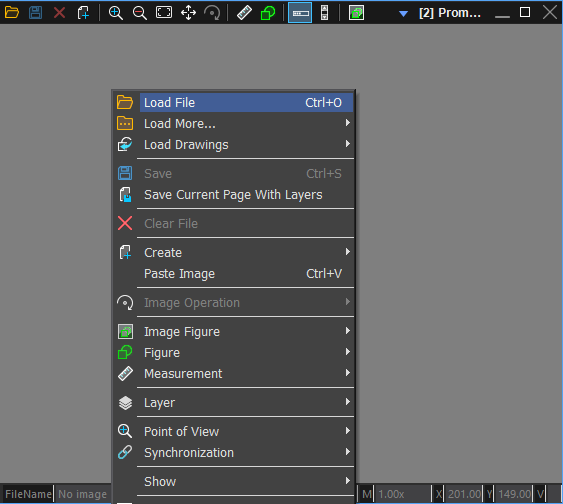Click the ruler measurement toolbar icon
This screenshot has width=563, height=504.
[244, 13]
